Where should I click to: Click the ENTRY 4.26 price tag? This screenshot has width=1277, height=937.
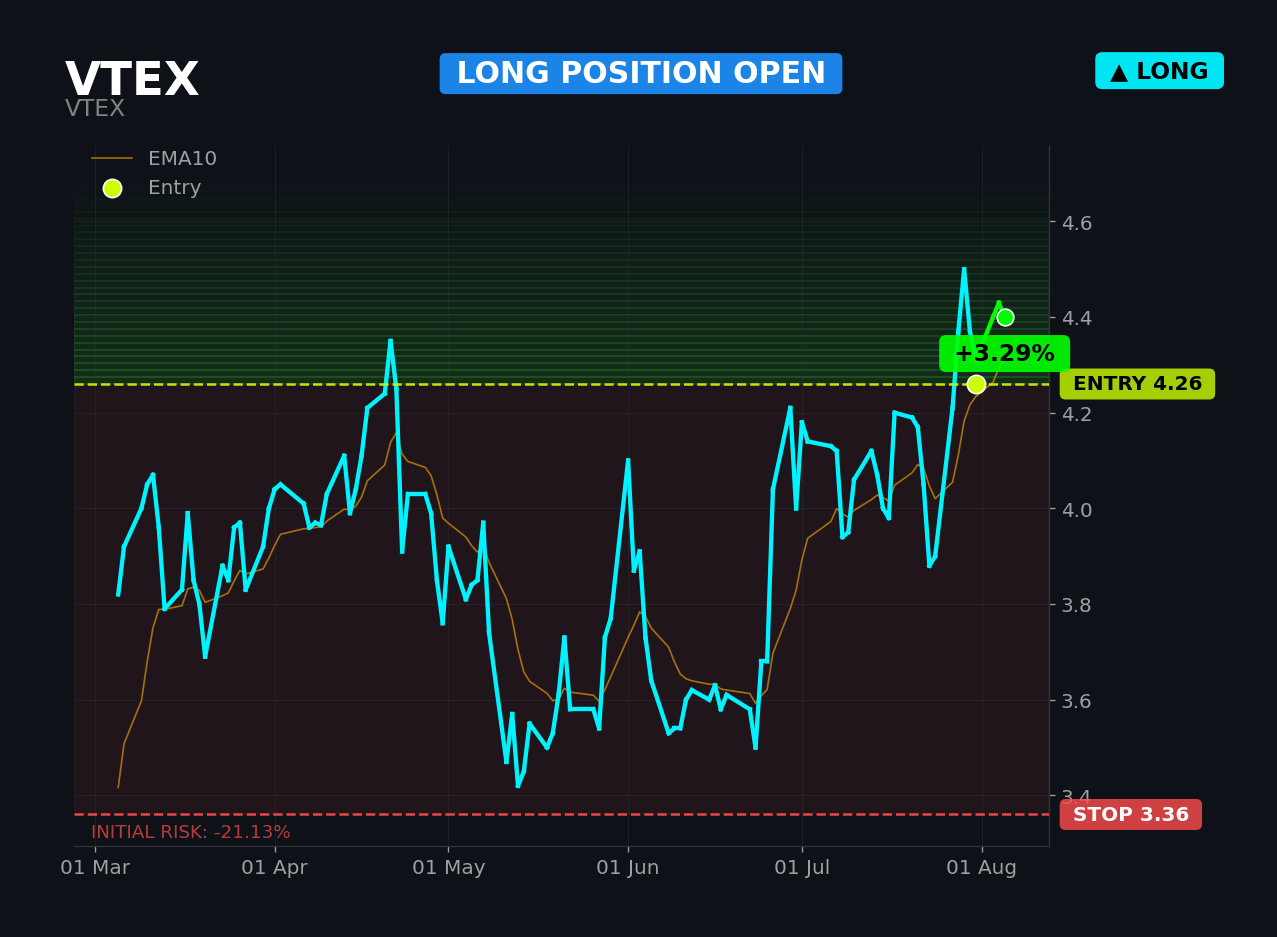[1137, 384]
